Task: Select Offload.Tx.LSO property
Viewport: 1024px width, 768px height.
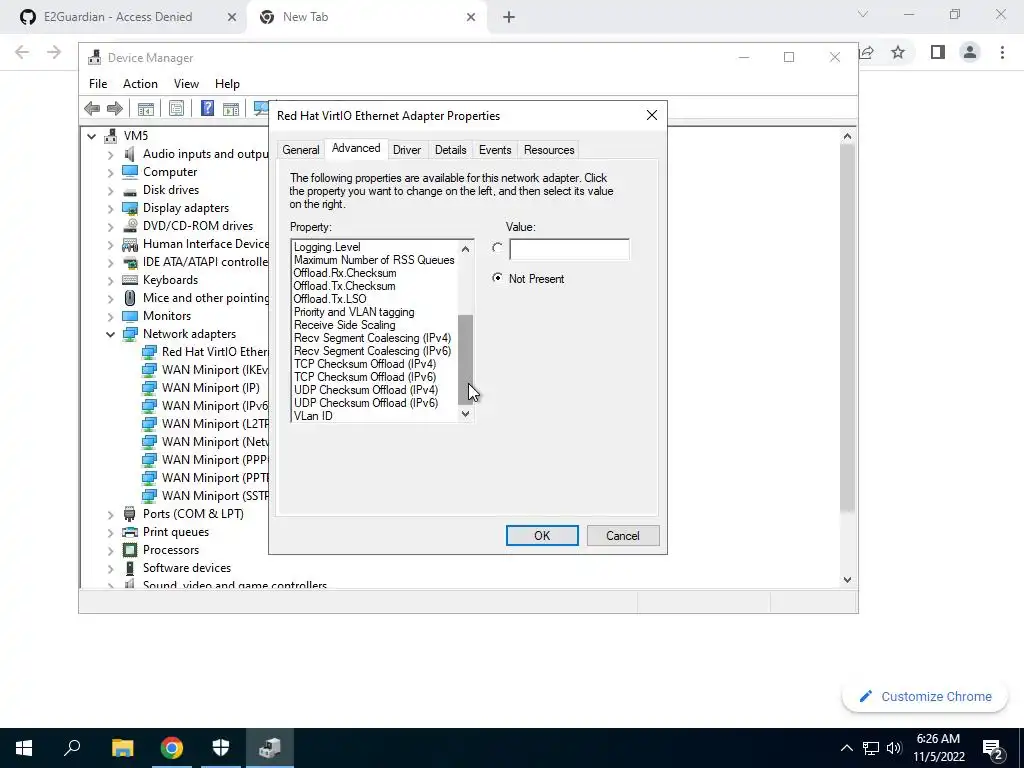Action: pyautogui.click(x=330, y=299)
